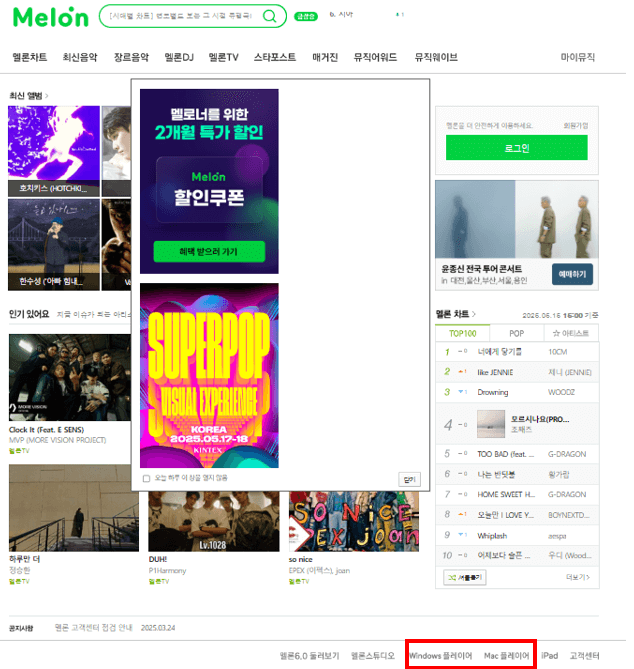Close the popup with 닫기 button
This screenshot has width=634, height=669.
pyautogui.click(x=409, y=480)
